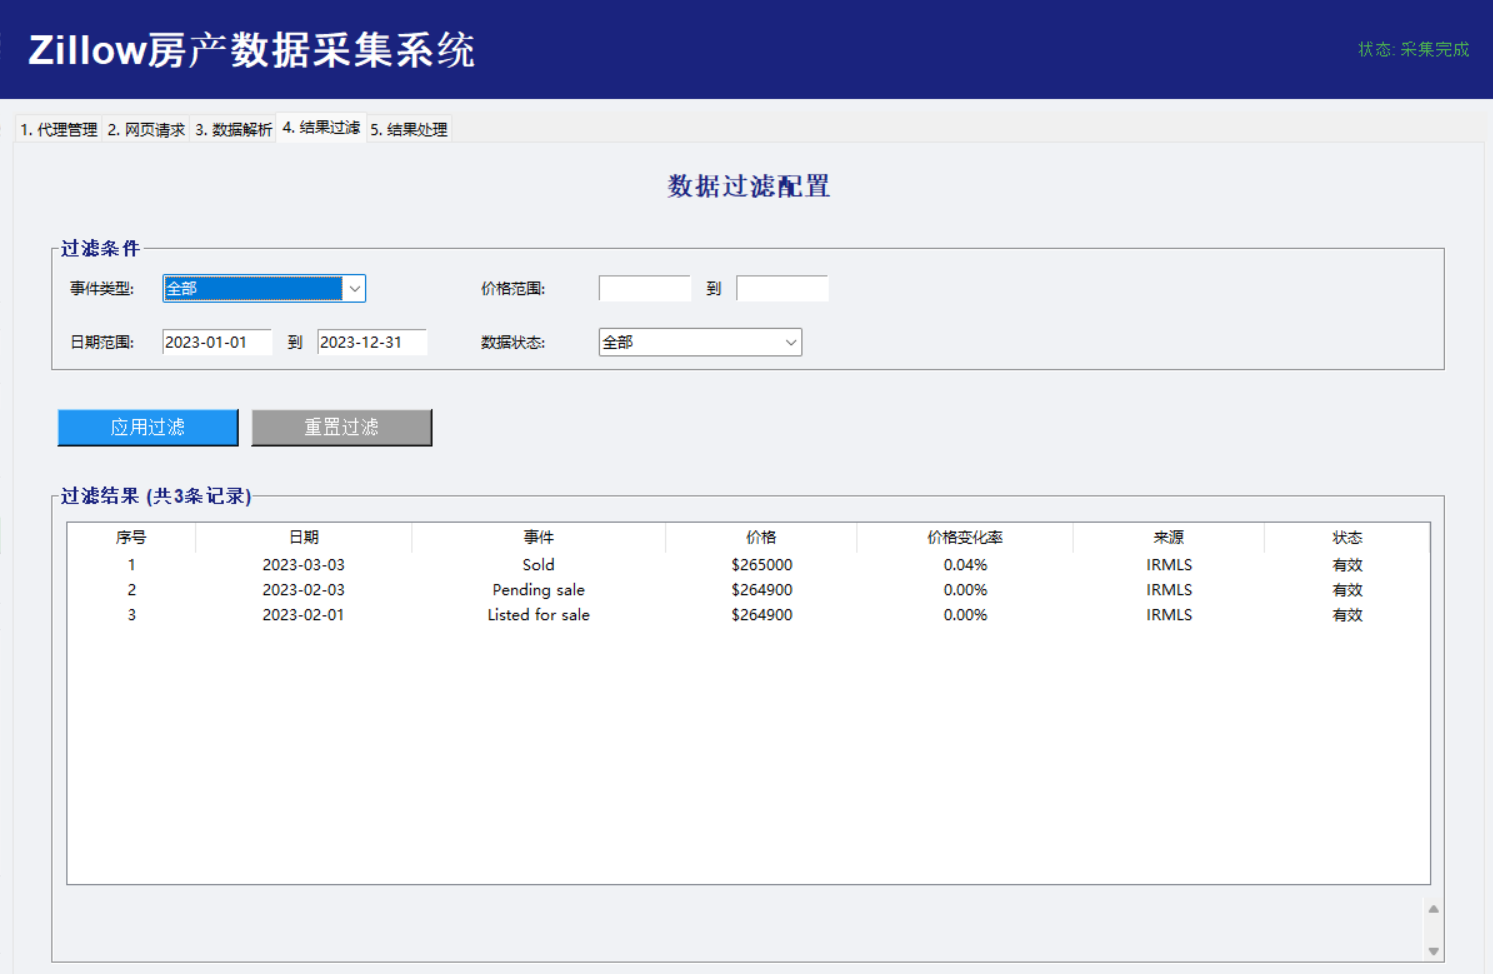Click the 事件 column header
The width and height of the screenshot is (1493, 974).
coord(538,538)
